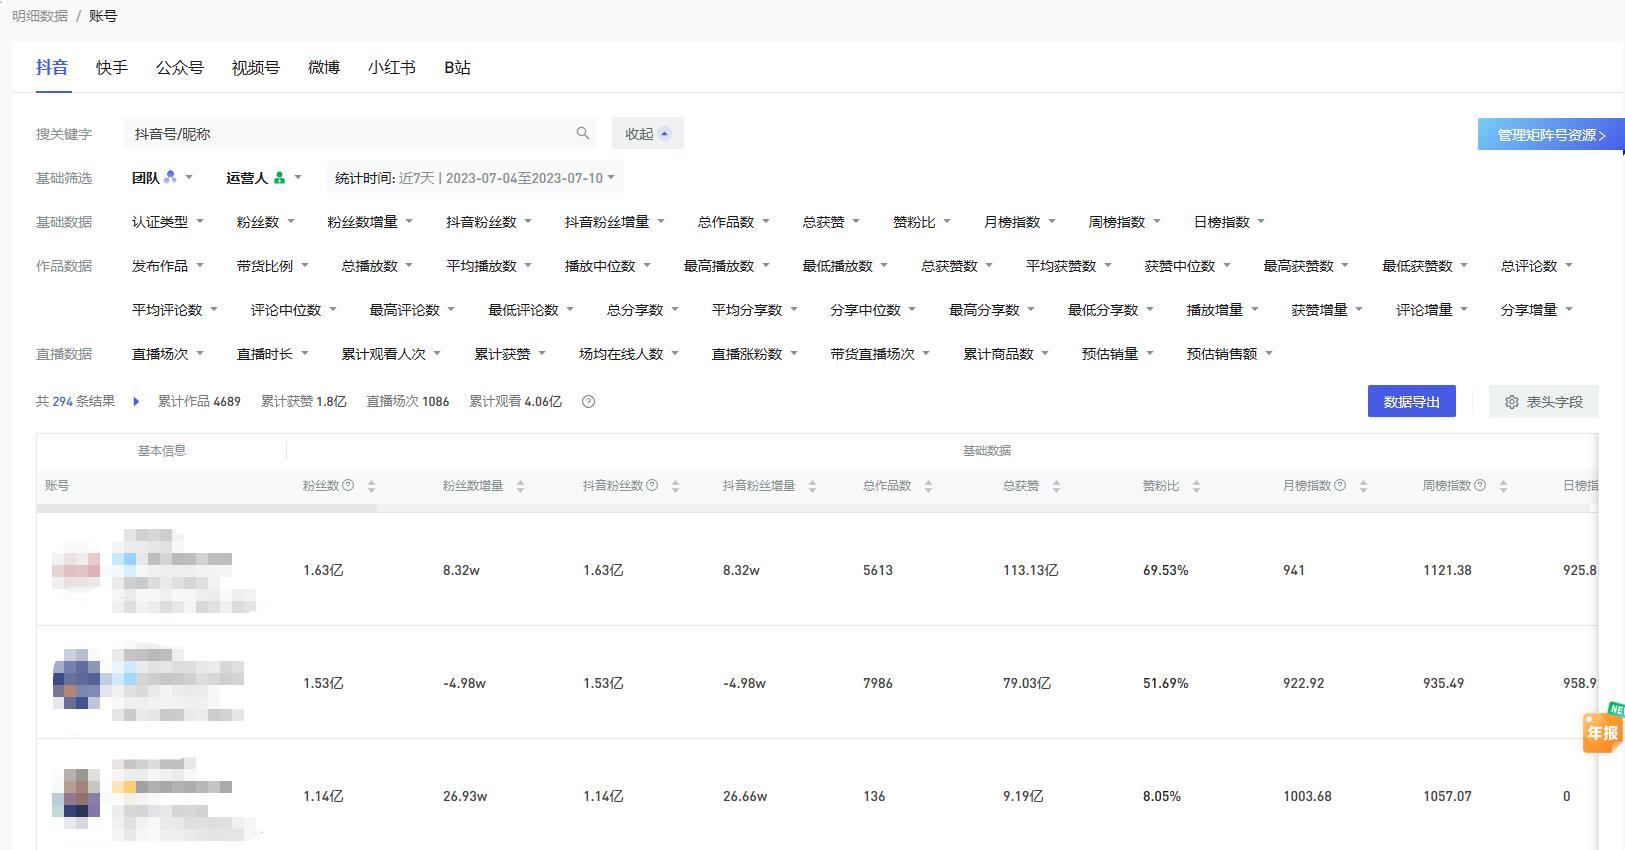Image resolution: width=1625 pixels, height=850 pixels.
Task: Sort by 赞粉比 column arrows
Action: pyautogui.click(x=1196, y=486)
